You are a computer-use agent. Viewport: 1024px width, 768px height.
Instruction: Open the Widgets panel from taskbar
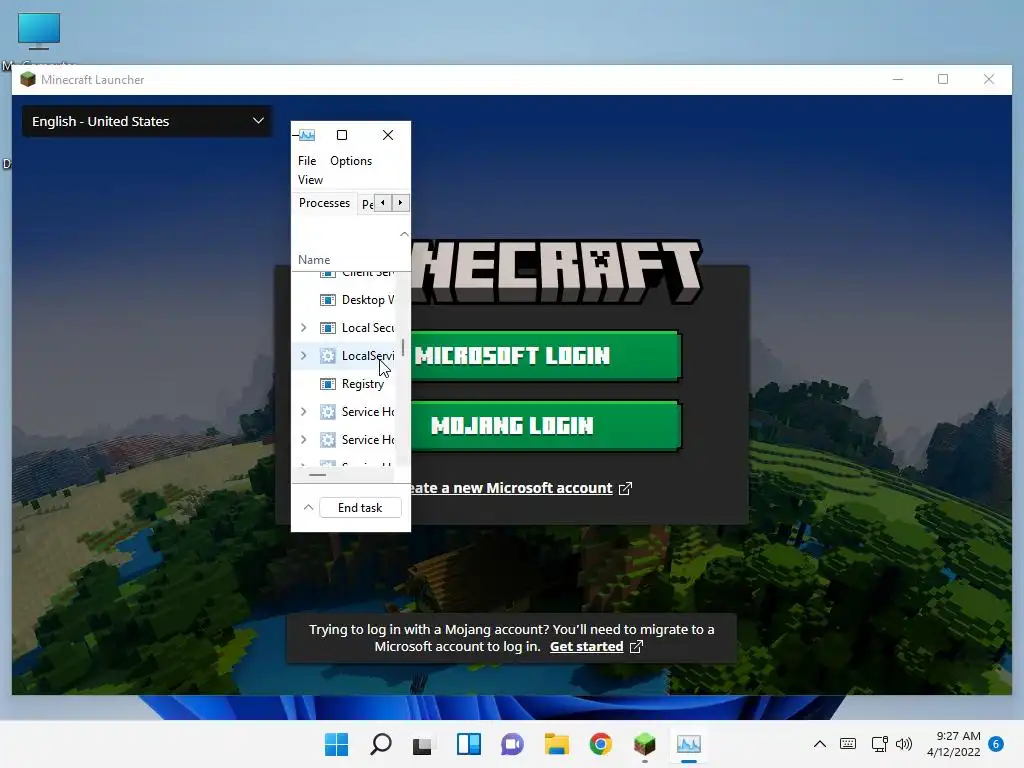pyautogui.click(x=469, y=744)
